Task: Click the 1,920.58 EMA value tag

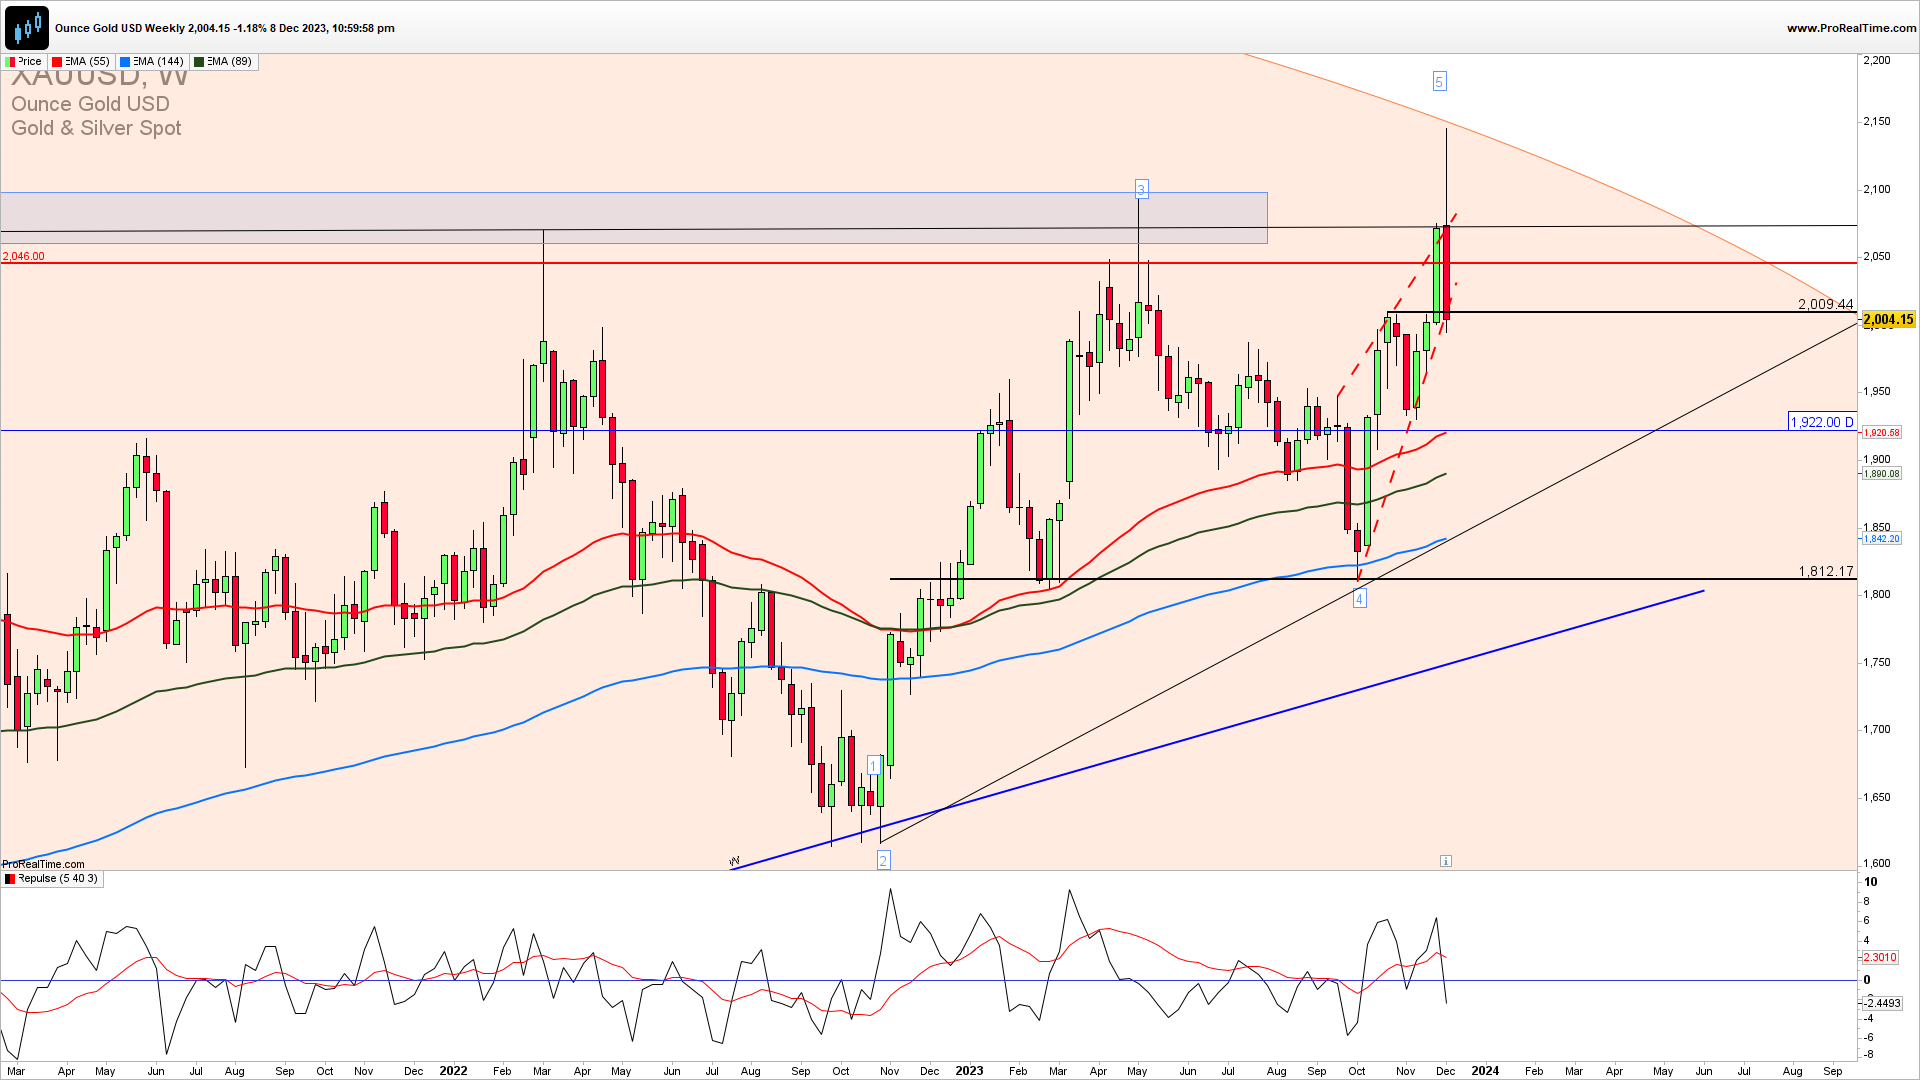Action: [x=1881, y=433]
